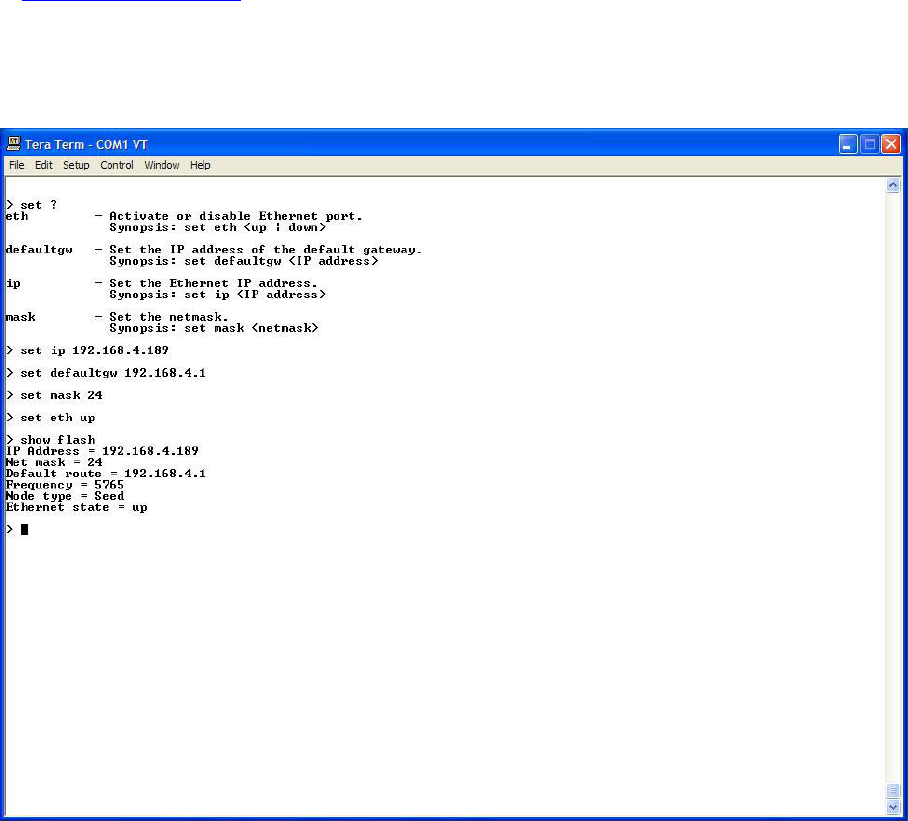Viewport: 908px width, 821px height.
Task: Open the Edit menu
Action: [43, 166]
